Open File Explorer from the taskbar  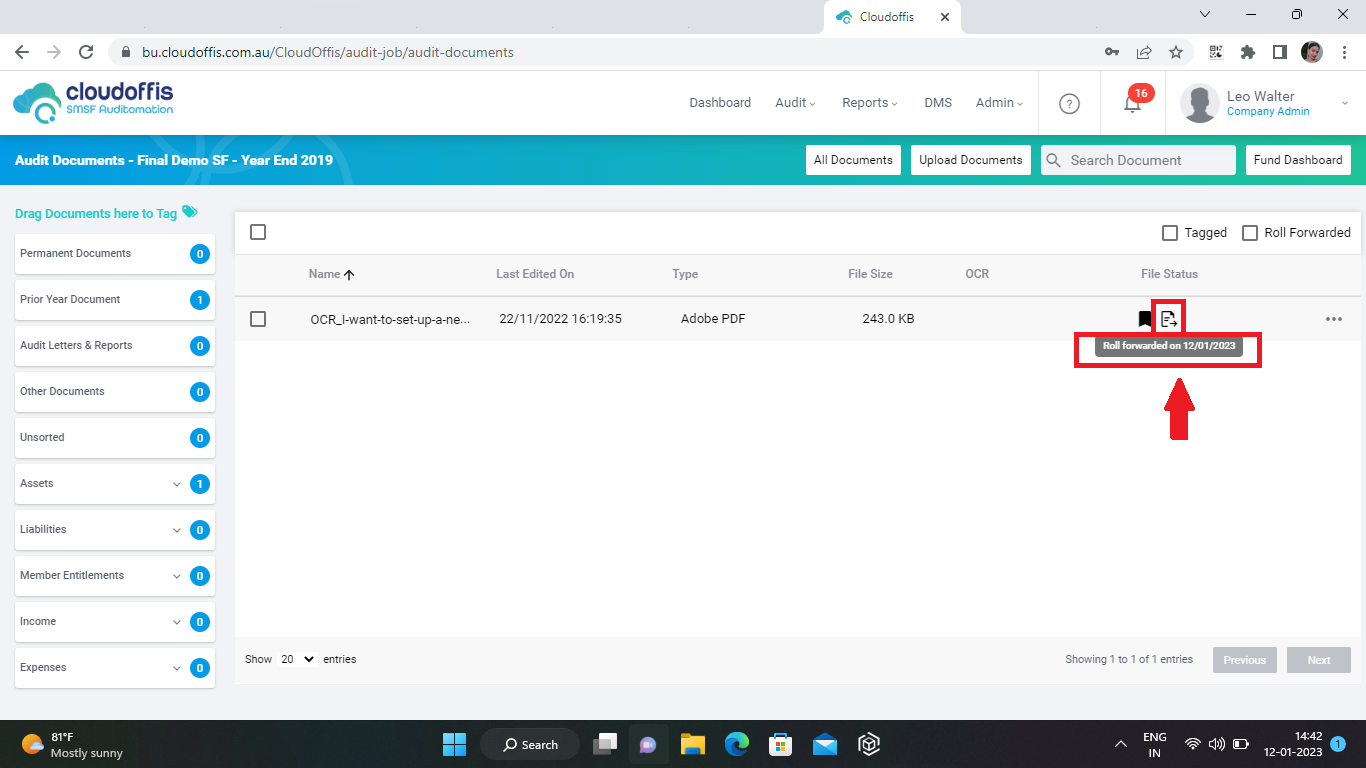pos(693,744)
